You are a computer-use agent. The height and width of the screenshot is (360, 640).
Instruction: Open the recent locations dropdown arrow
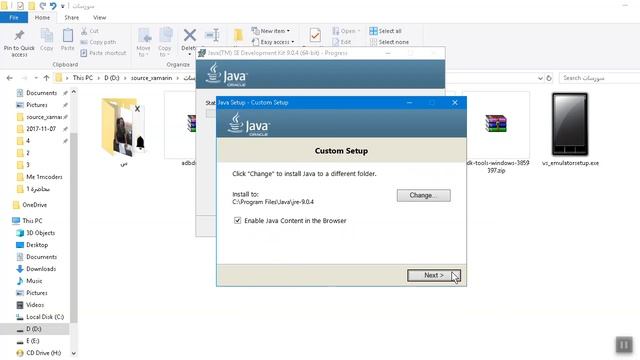click(36, 78)
